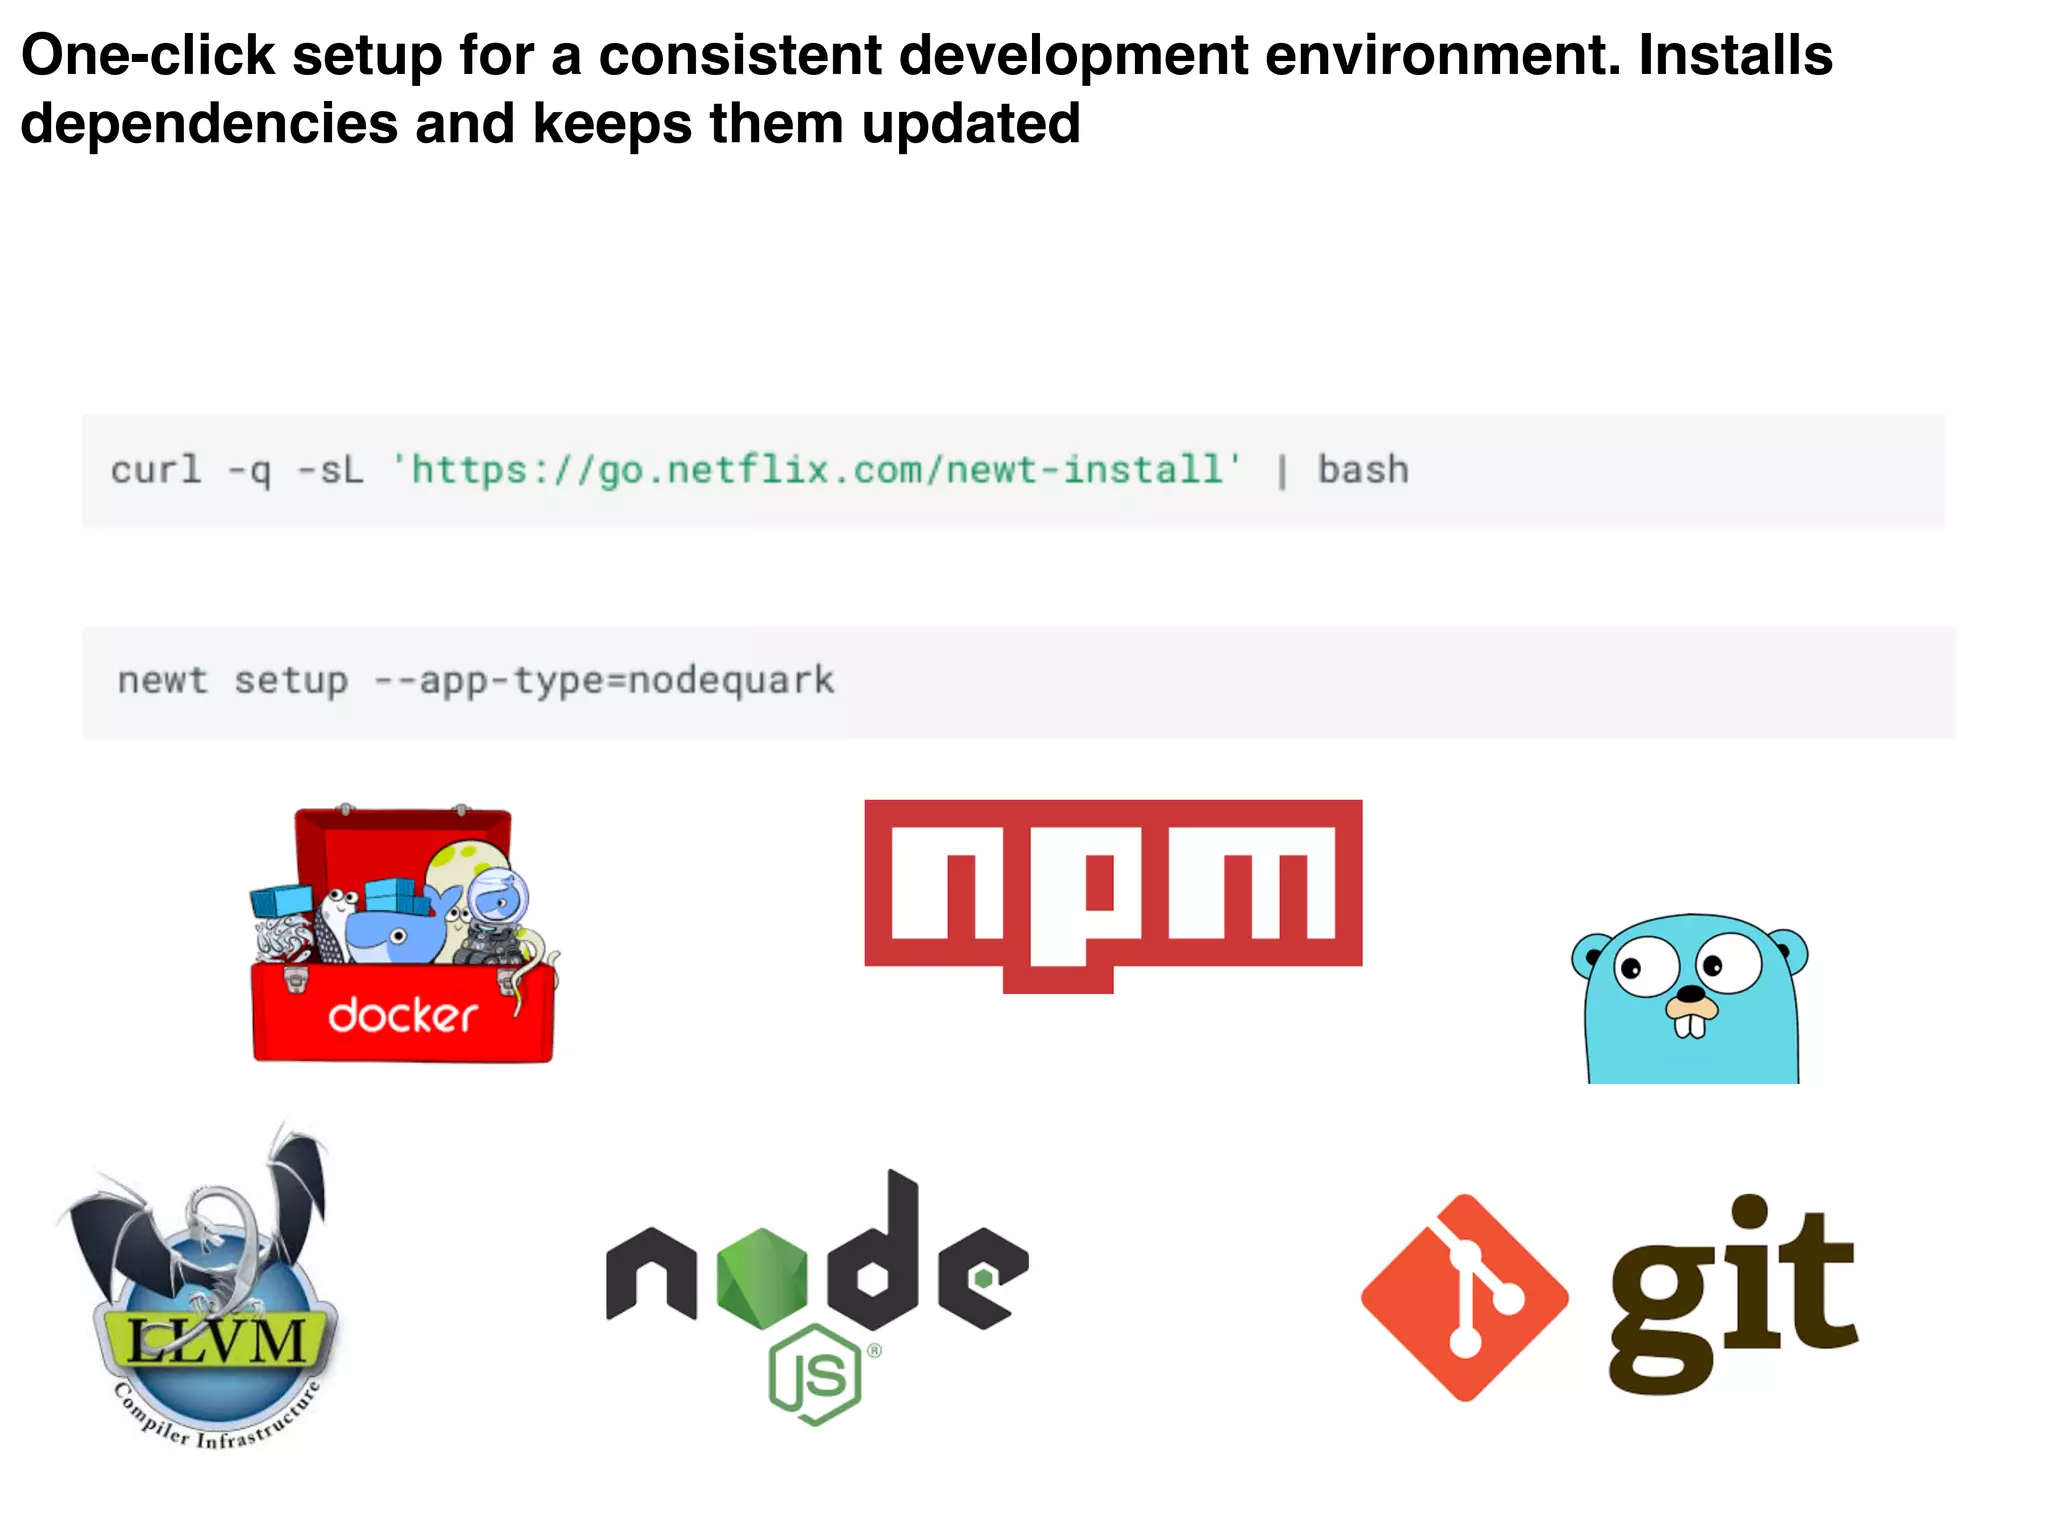The image size is (2048, 1536).
Task: Click the brown 'git' wordmark
Action: 1733,1295
